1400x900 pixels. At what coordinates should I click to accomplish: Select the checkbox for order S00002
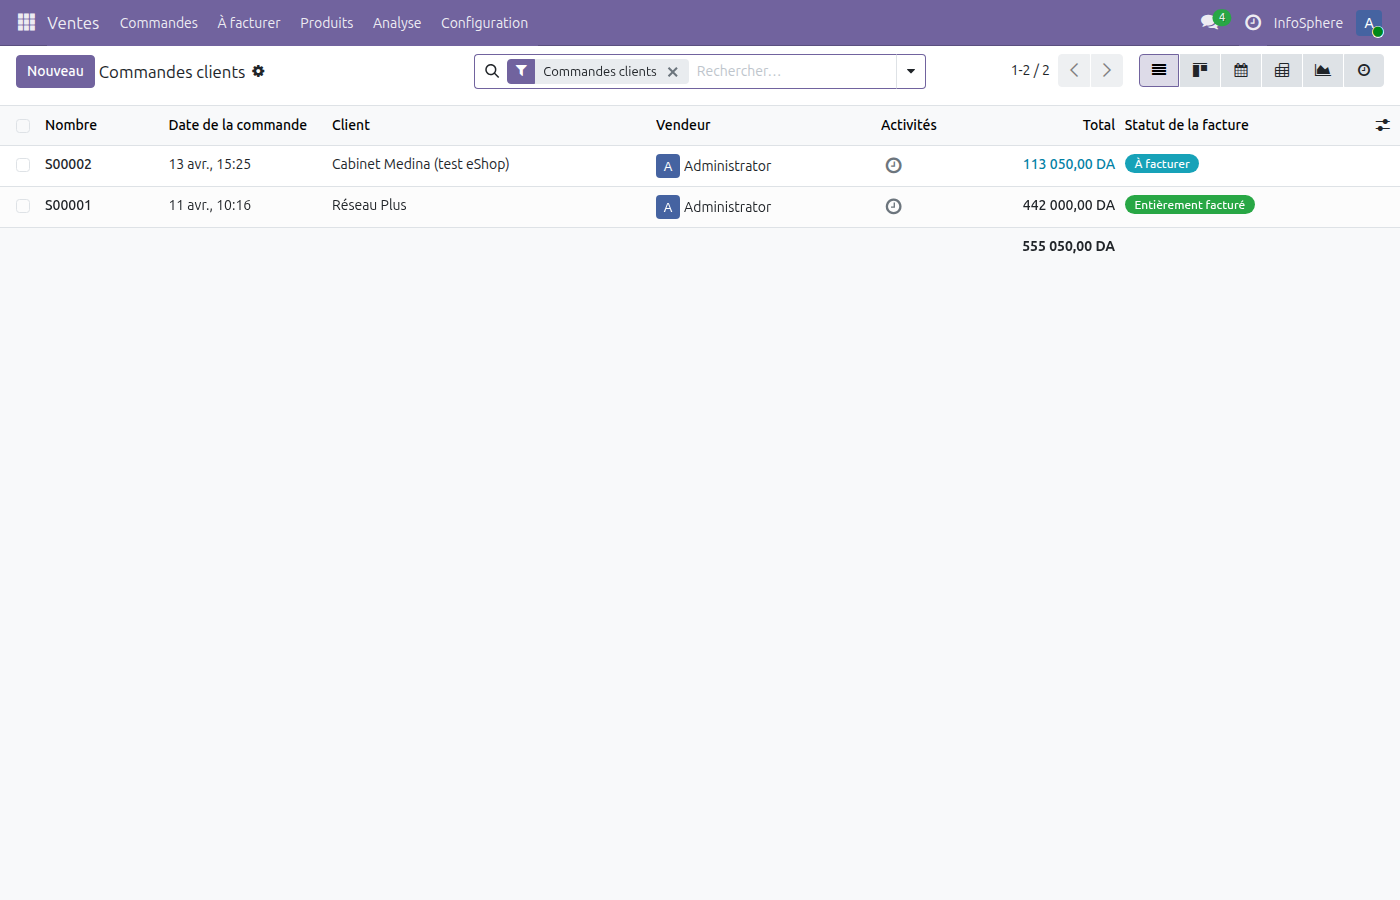tap(22, 164)
